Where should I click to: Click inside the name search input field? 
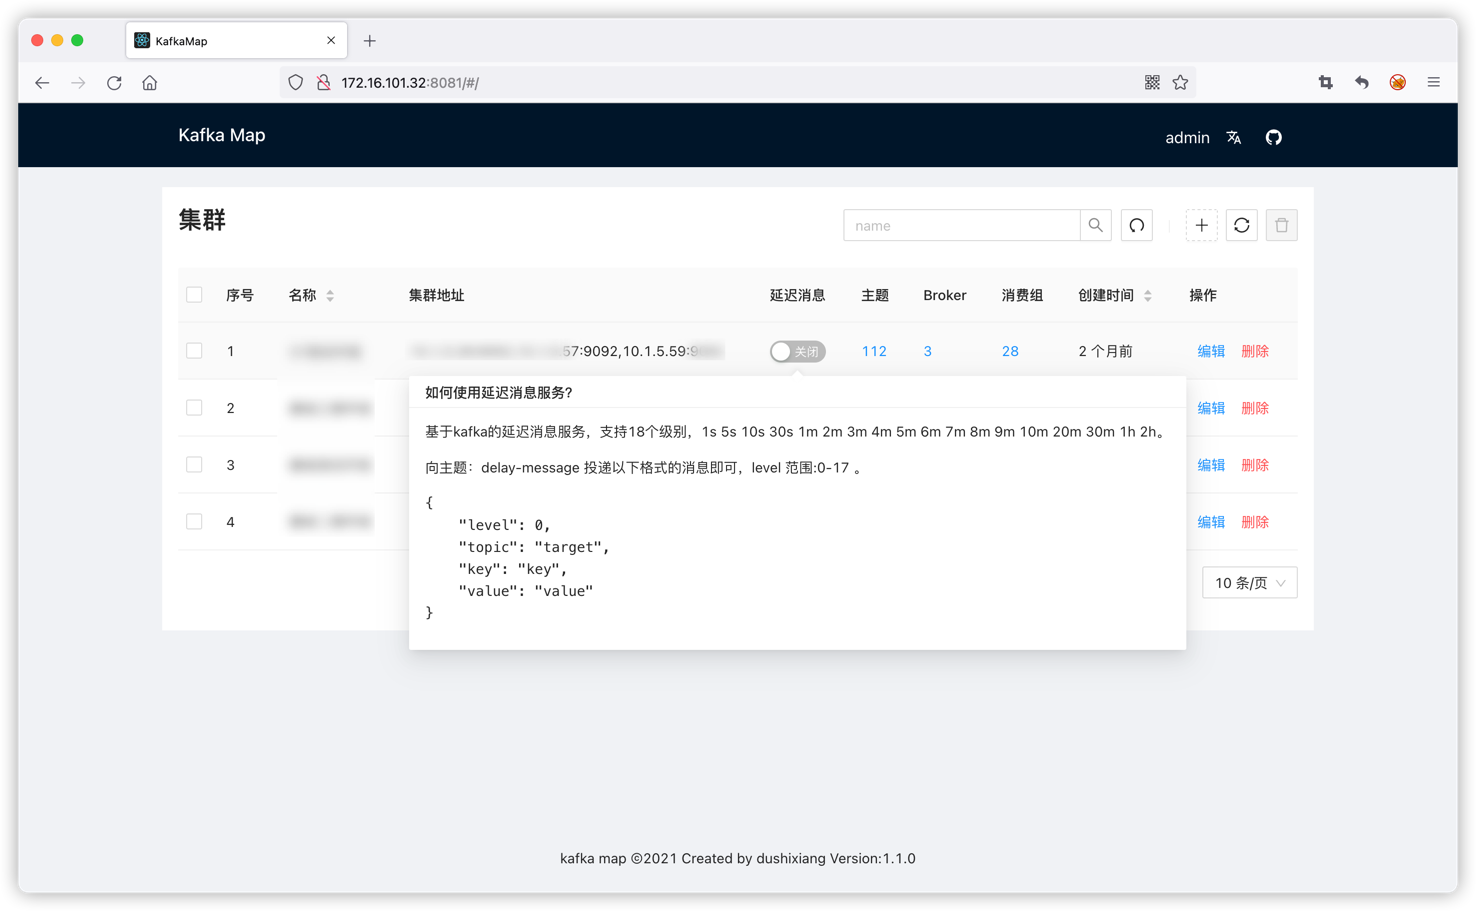[960, 225]
